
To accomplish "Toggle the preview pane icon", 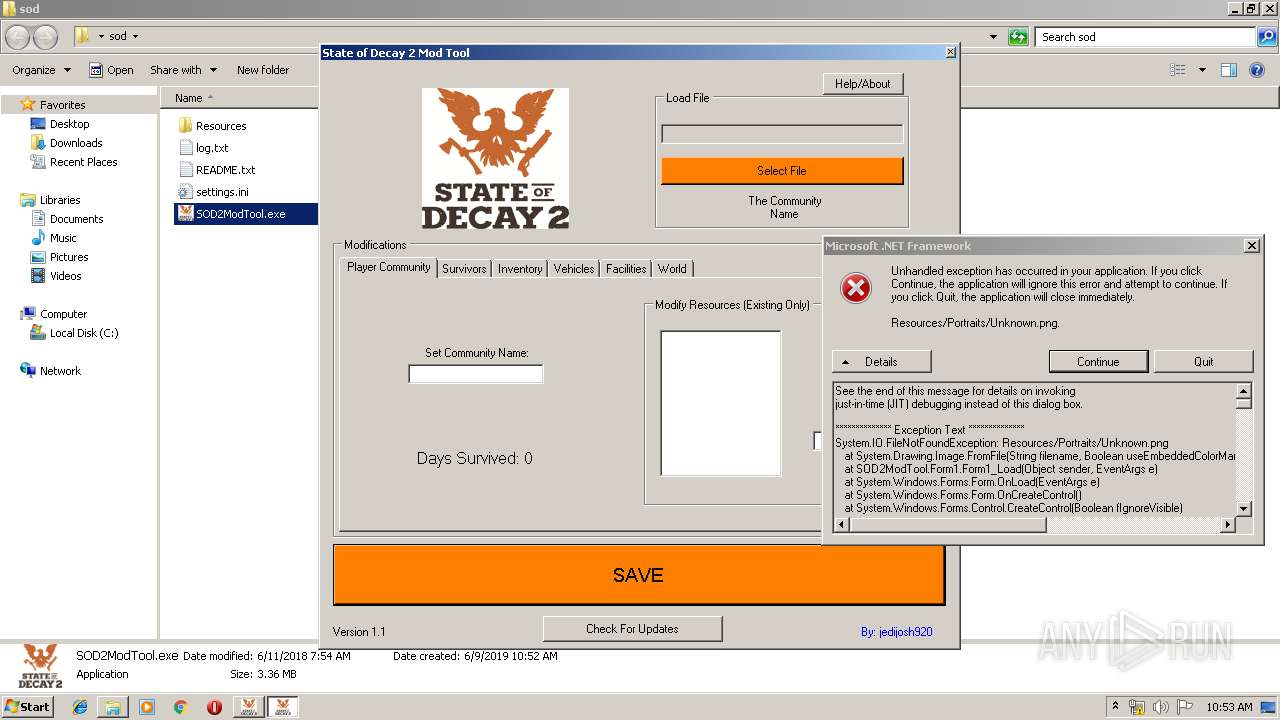I will [x=1229, y=70].
